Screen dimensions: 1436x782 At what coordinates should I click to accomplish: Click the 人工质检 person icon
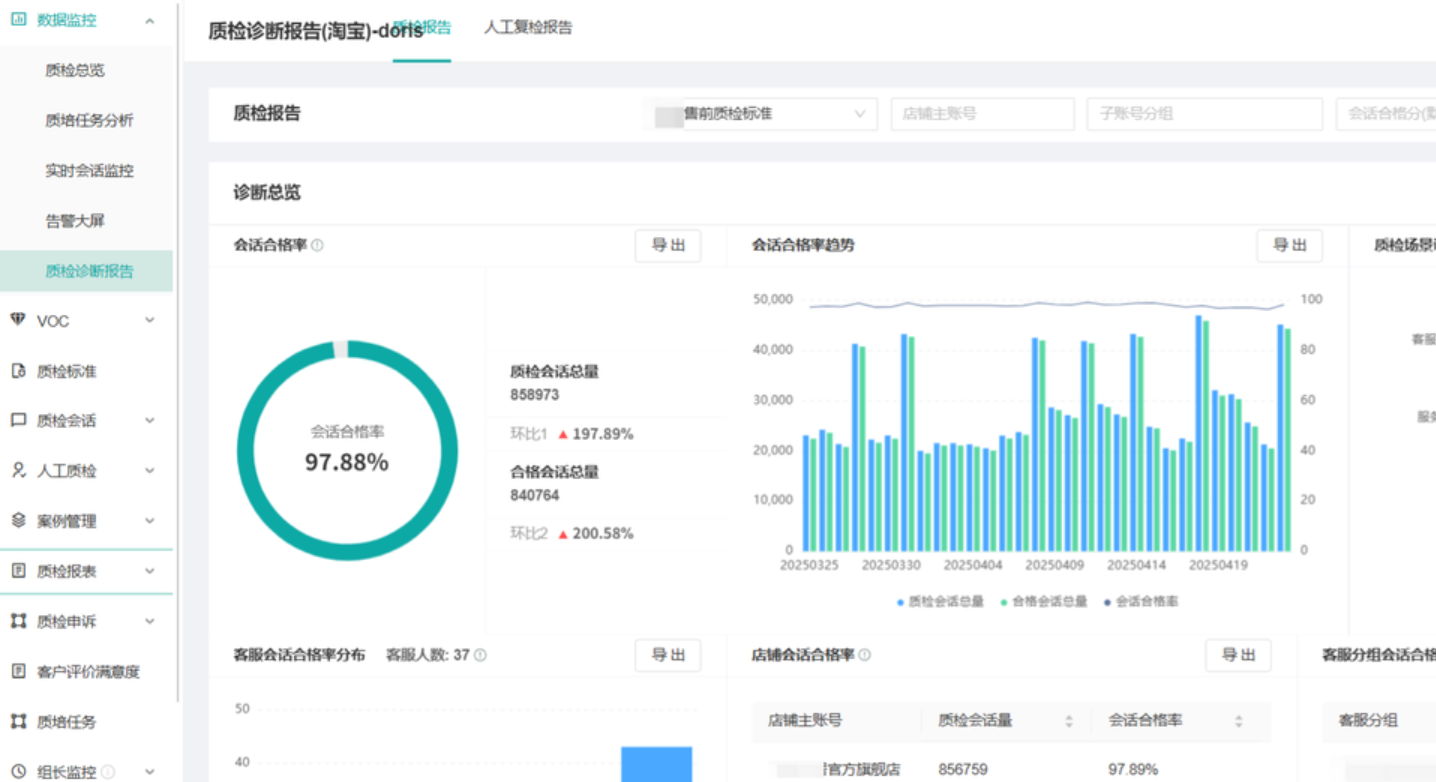[x=18, y=471]
